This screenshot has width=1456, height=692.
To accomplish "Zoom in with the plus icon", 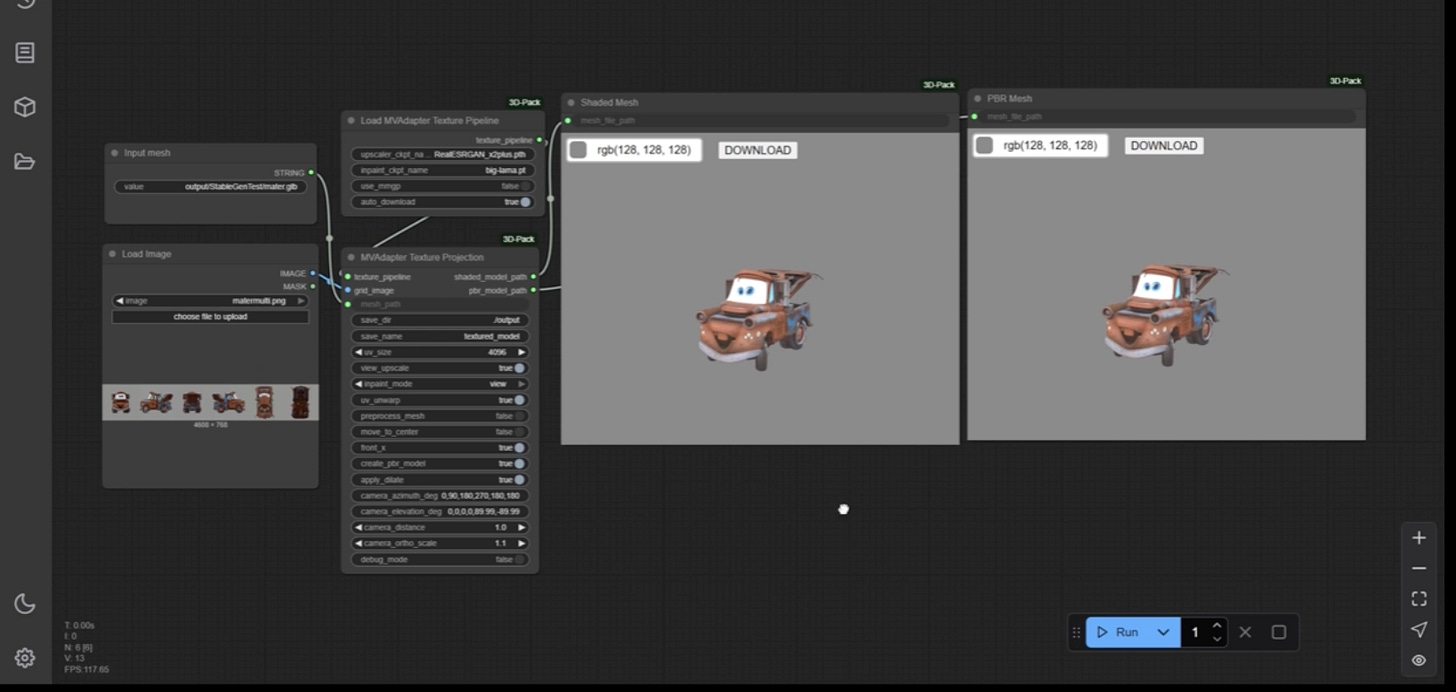I will pyautogui.click(x=1418, y=538).
